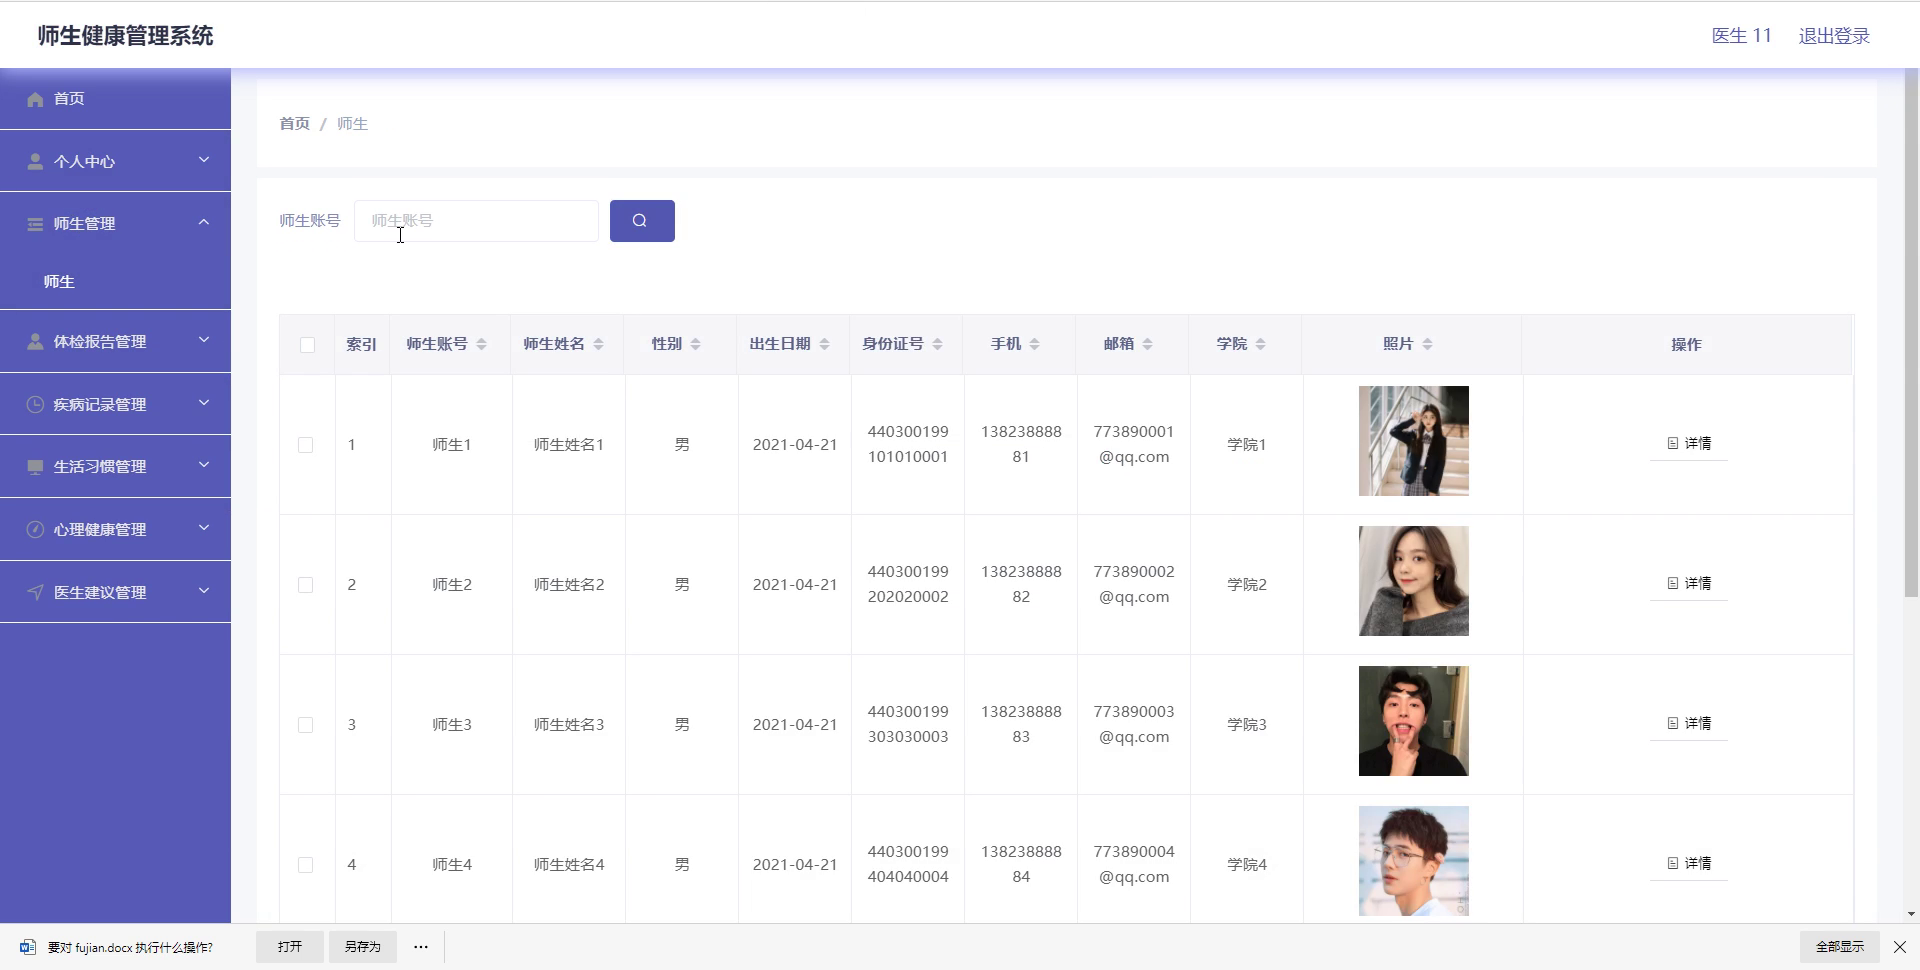Tick the select-all checkbox in table header
Image resolution: width=1920 pixels, height=970 pixels.
point(307,345)
